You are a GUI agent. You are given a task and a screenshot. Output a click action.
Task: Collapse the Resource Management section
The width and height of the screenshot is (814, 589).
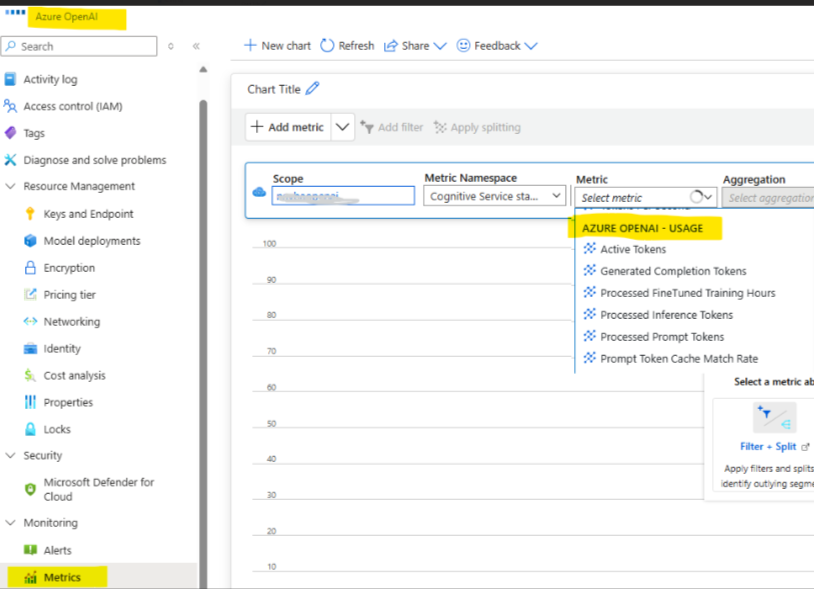10,186
